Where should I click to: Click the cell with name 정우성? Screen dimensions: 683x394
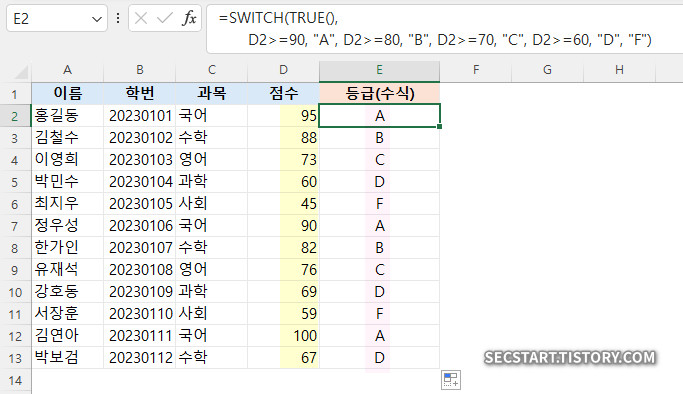pos(68,226)
